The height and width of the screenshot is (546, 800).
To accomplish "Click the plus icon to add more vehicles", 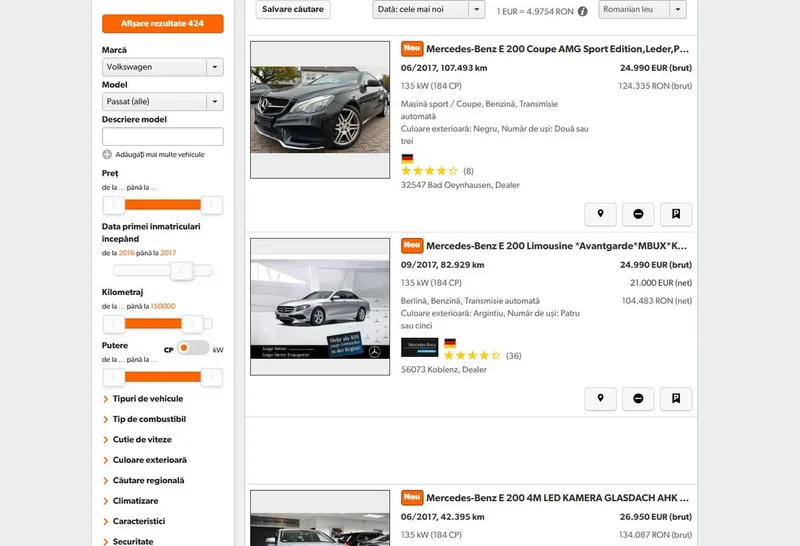I will pos(107,154).
